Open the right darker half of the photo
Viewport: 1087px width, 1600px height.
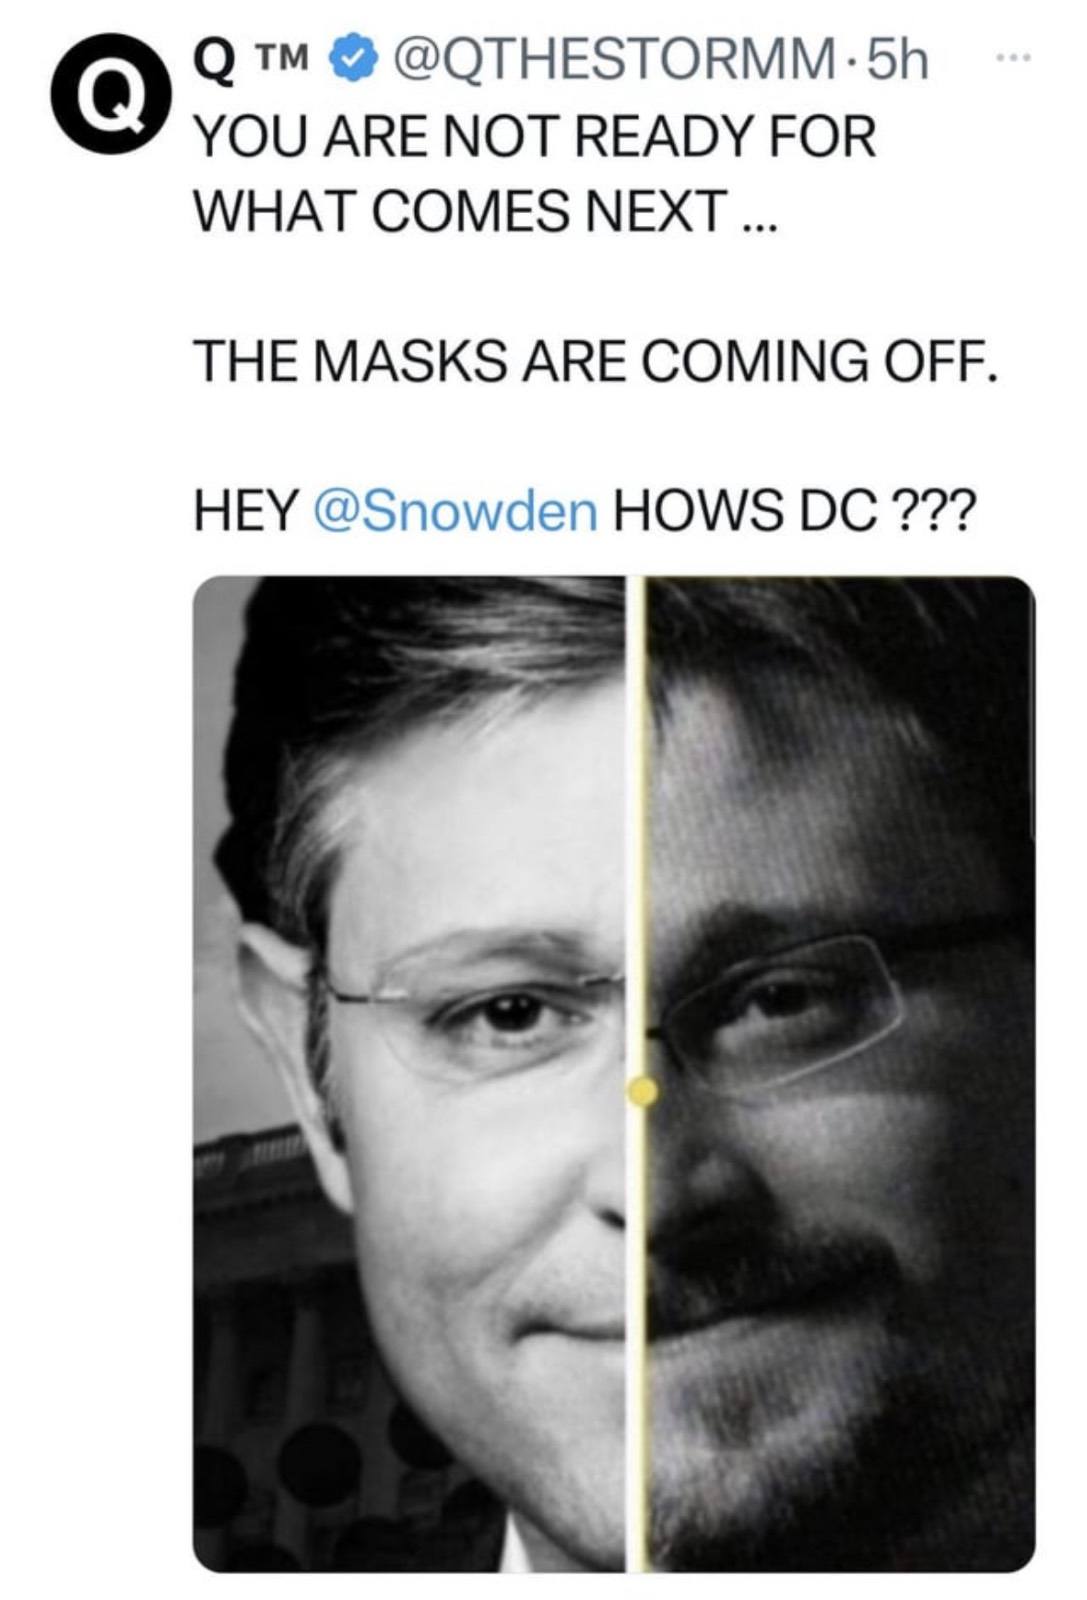[840, 1074]
